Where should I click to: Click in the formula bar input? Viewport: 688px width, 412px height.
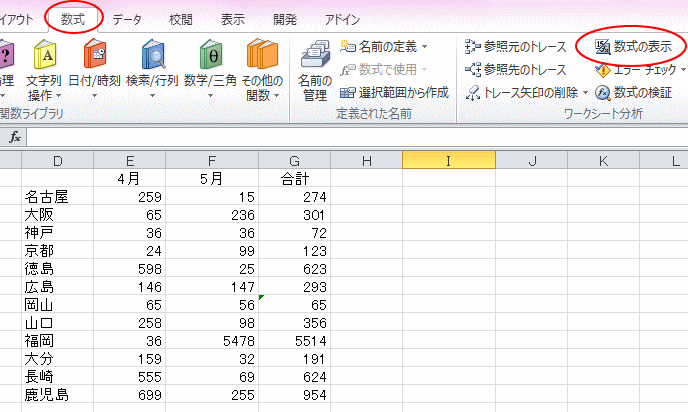pyautogui.click(x=357, y=137)
